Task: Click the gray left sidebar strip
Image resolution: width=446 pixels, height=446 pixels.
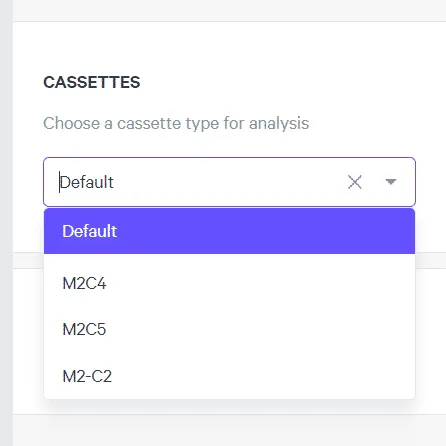Action: [6, 223]
